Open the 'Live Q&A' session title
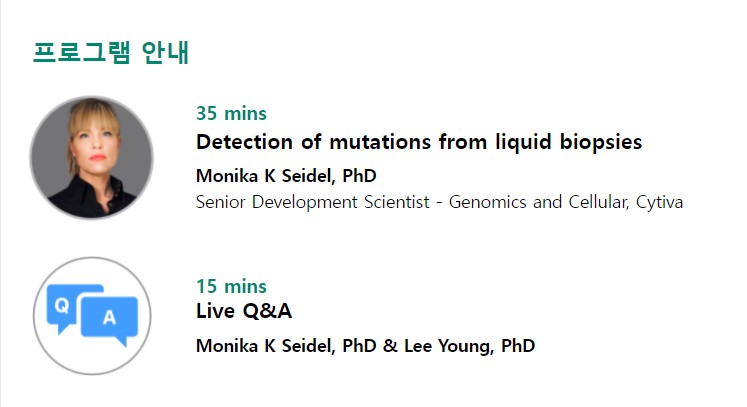Screen dimensions: 747x407 [x=243, y=311]
